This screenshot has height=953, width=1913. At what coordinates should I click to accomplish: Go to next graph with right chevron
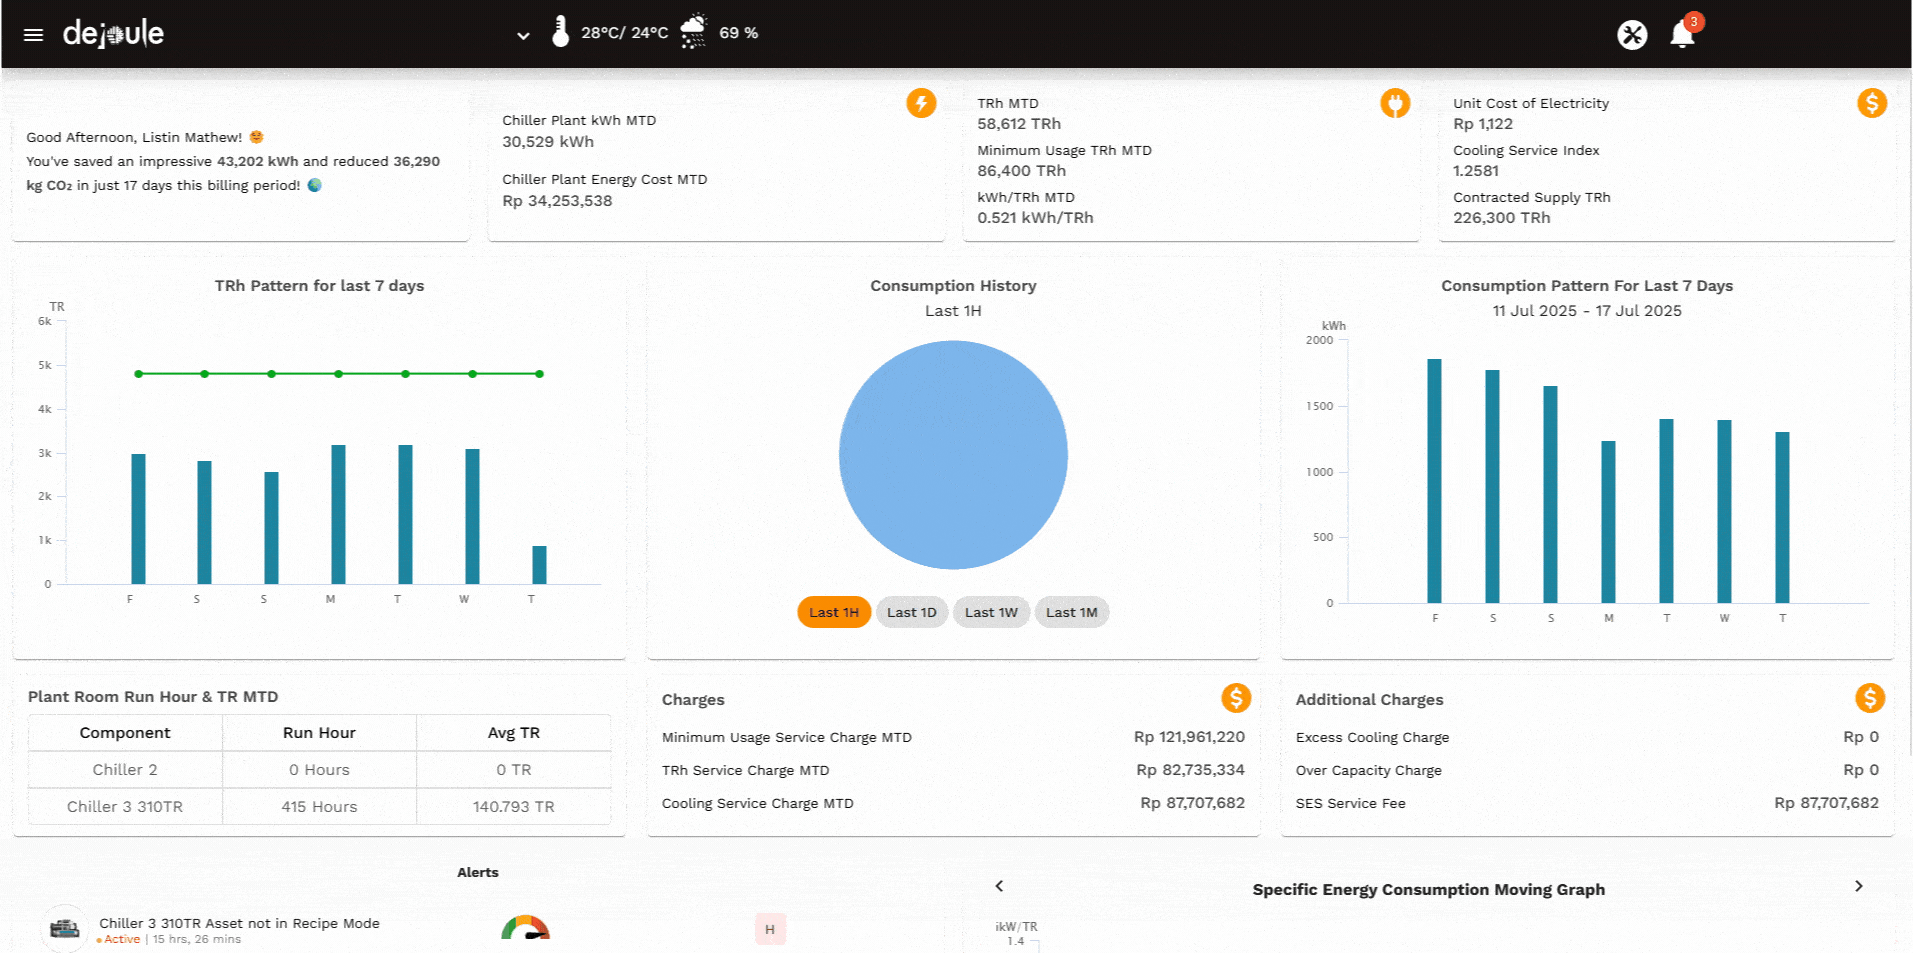[x=1858, y=886]
